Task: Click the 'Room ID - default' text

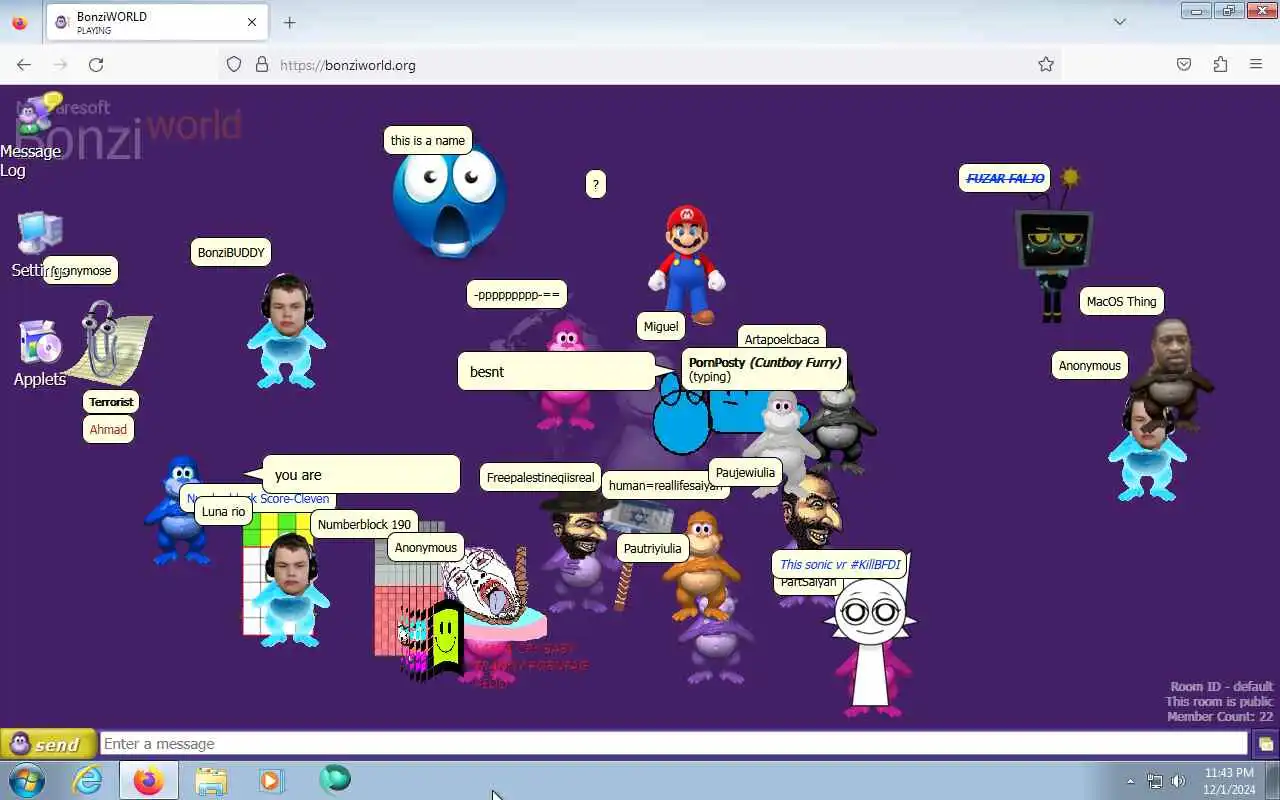Action: (1222, 686)
